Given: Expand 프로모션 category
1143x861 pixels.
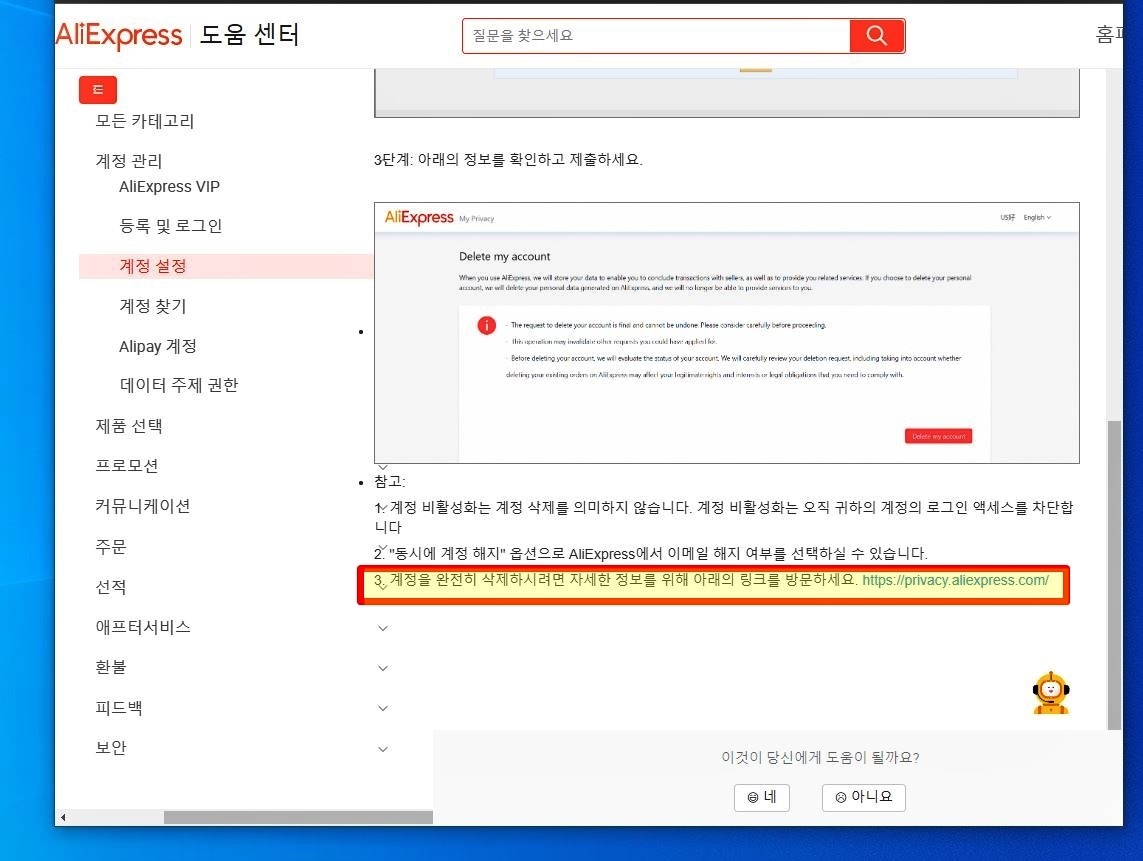Looking at the screenshot, I should 127,466.
